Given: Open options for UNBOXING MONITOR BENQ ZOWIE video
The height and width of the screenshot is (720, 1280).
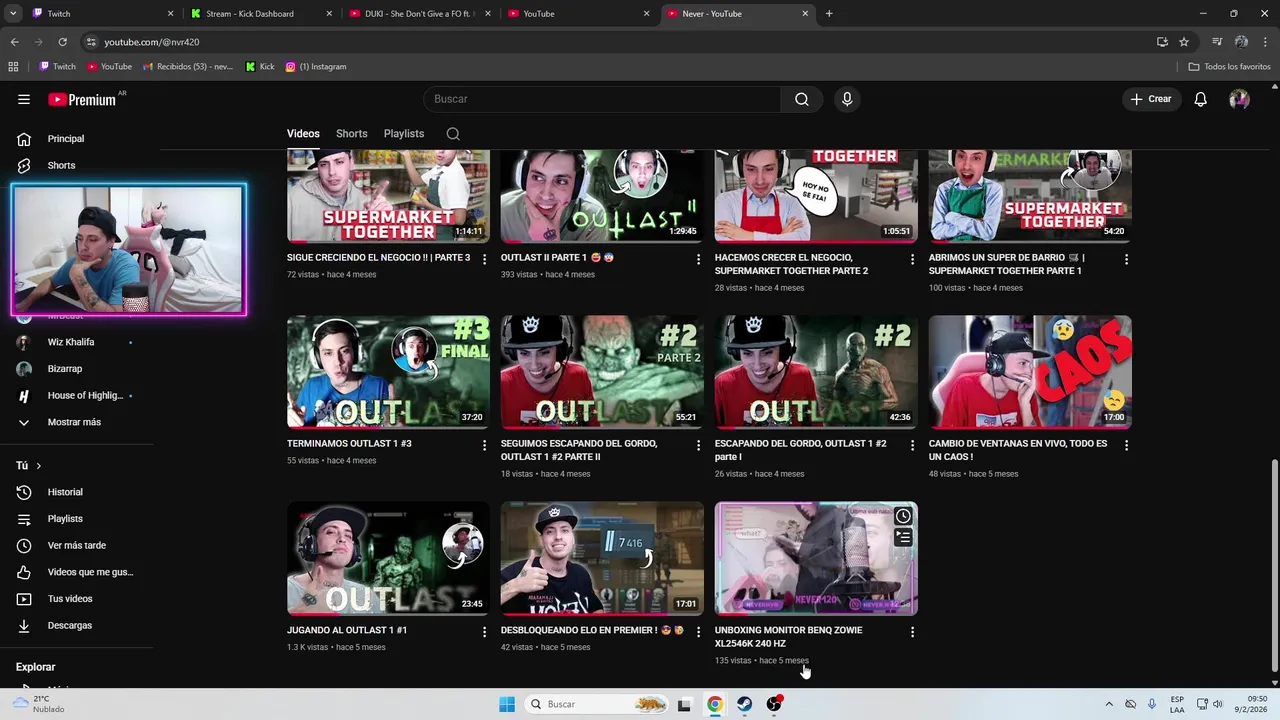Looking at the screenshot, I should coord(912,632).
